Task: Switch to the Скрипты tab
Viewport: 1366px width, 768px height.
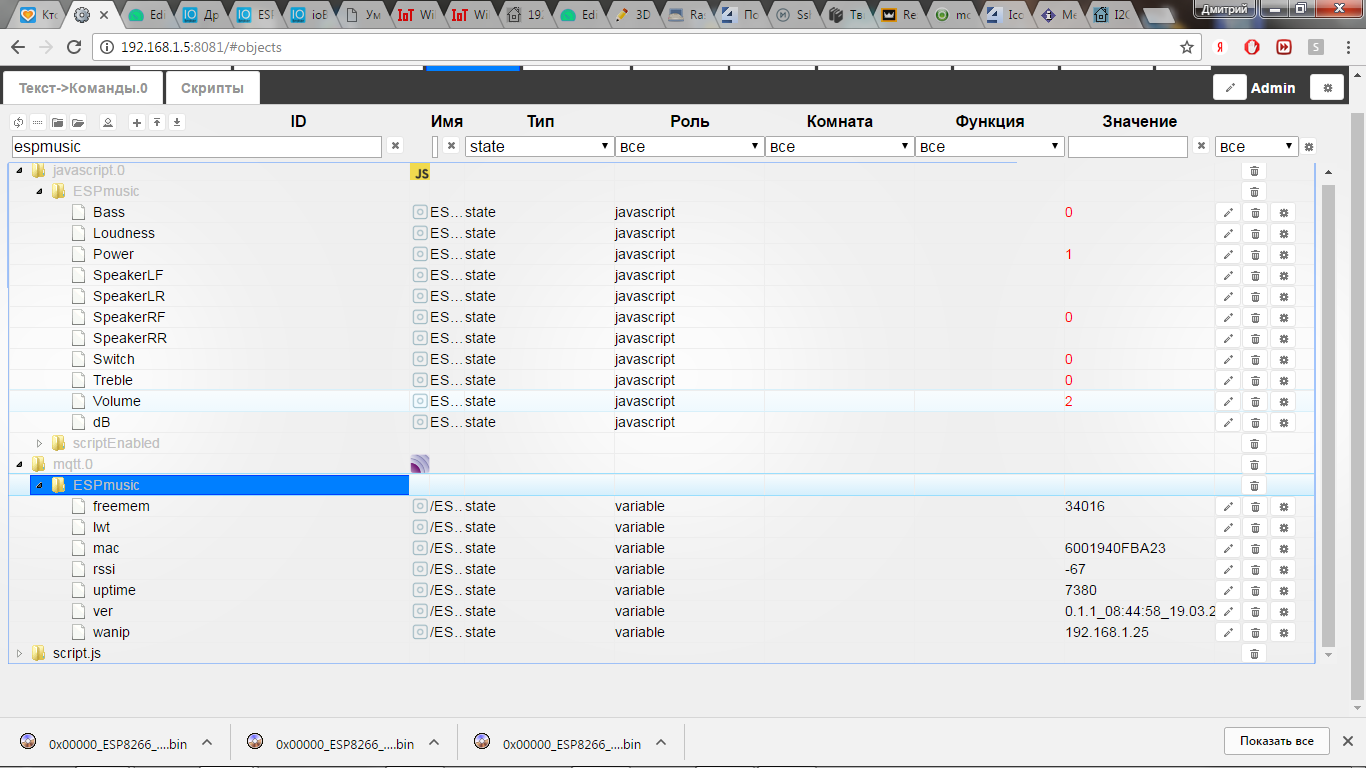Action: pos(212,88)
